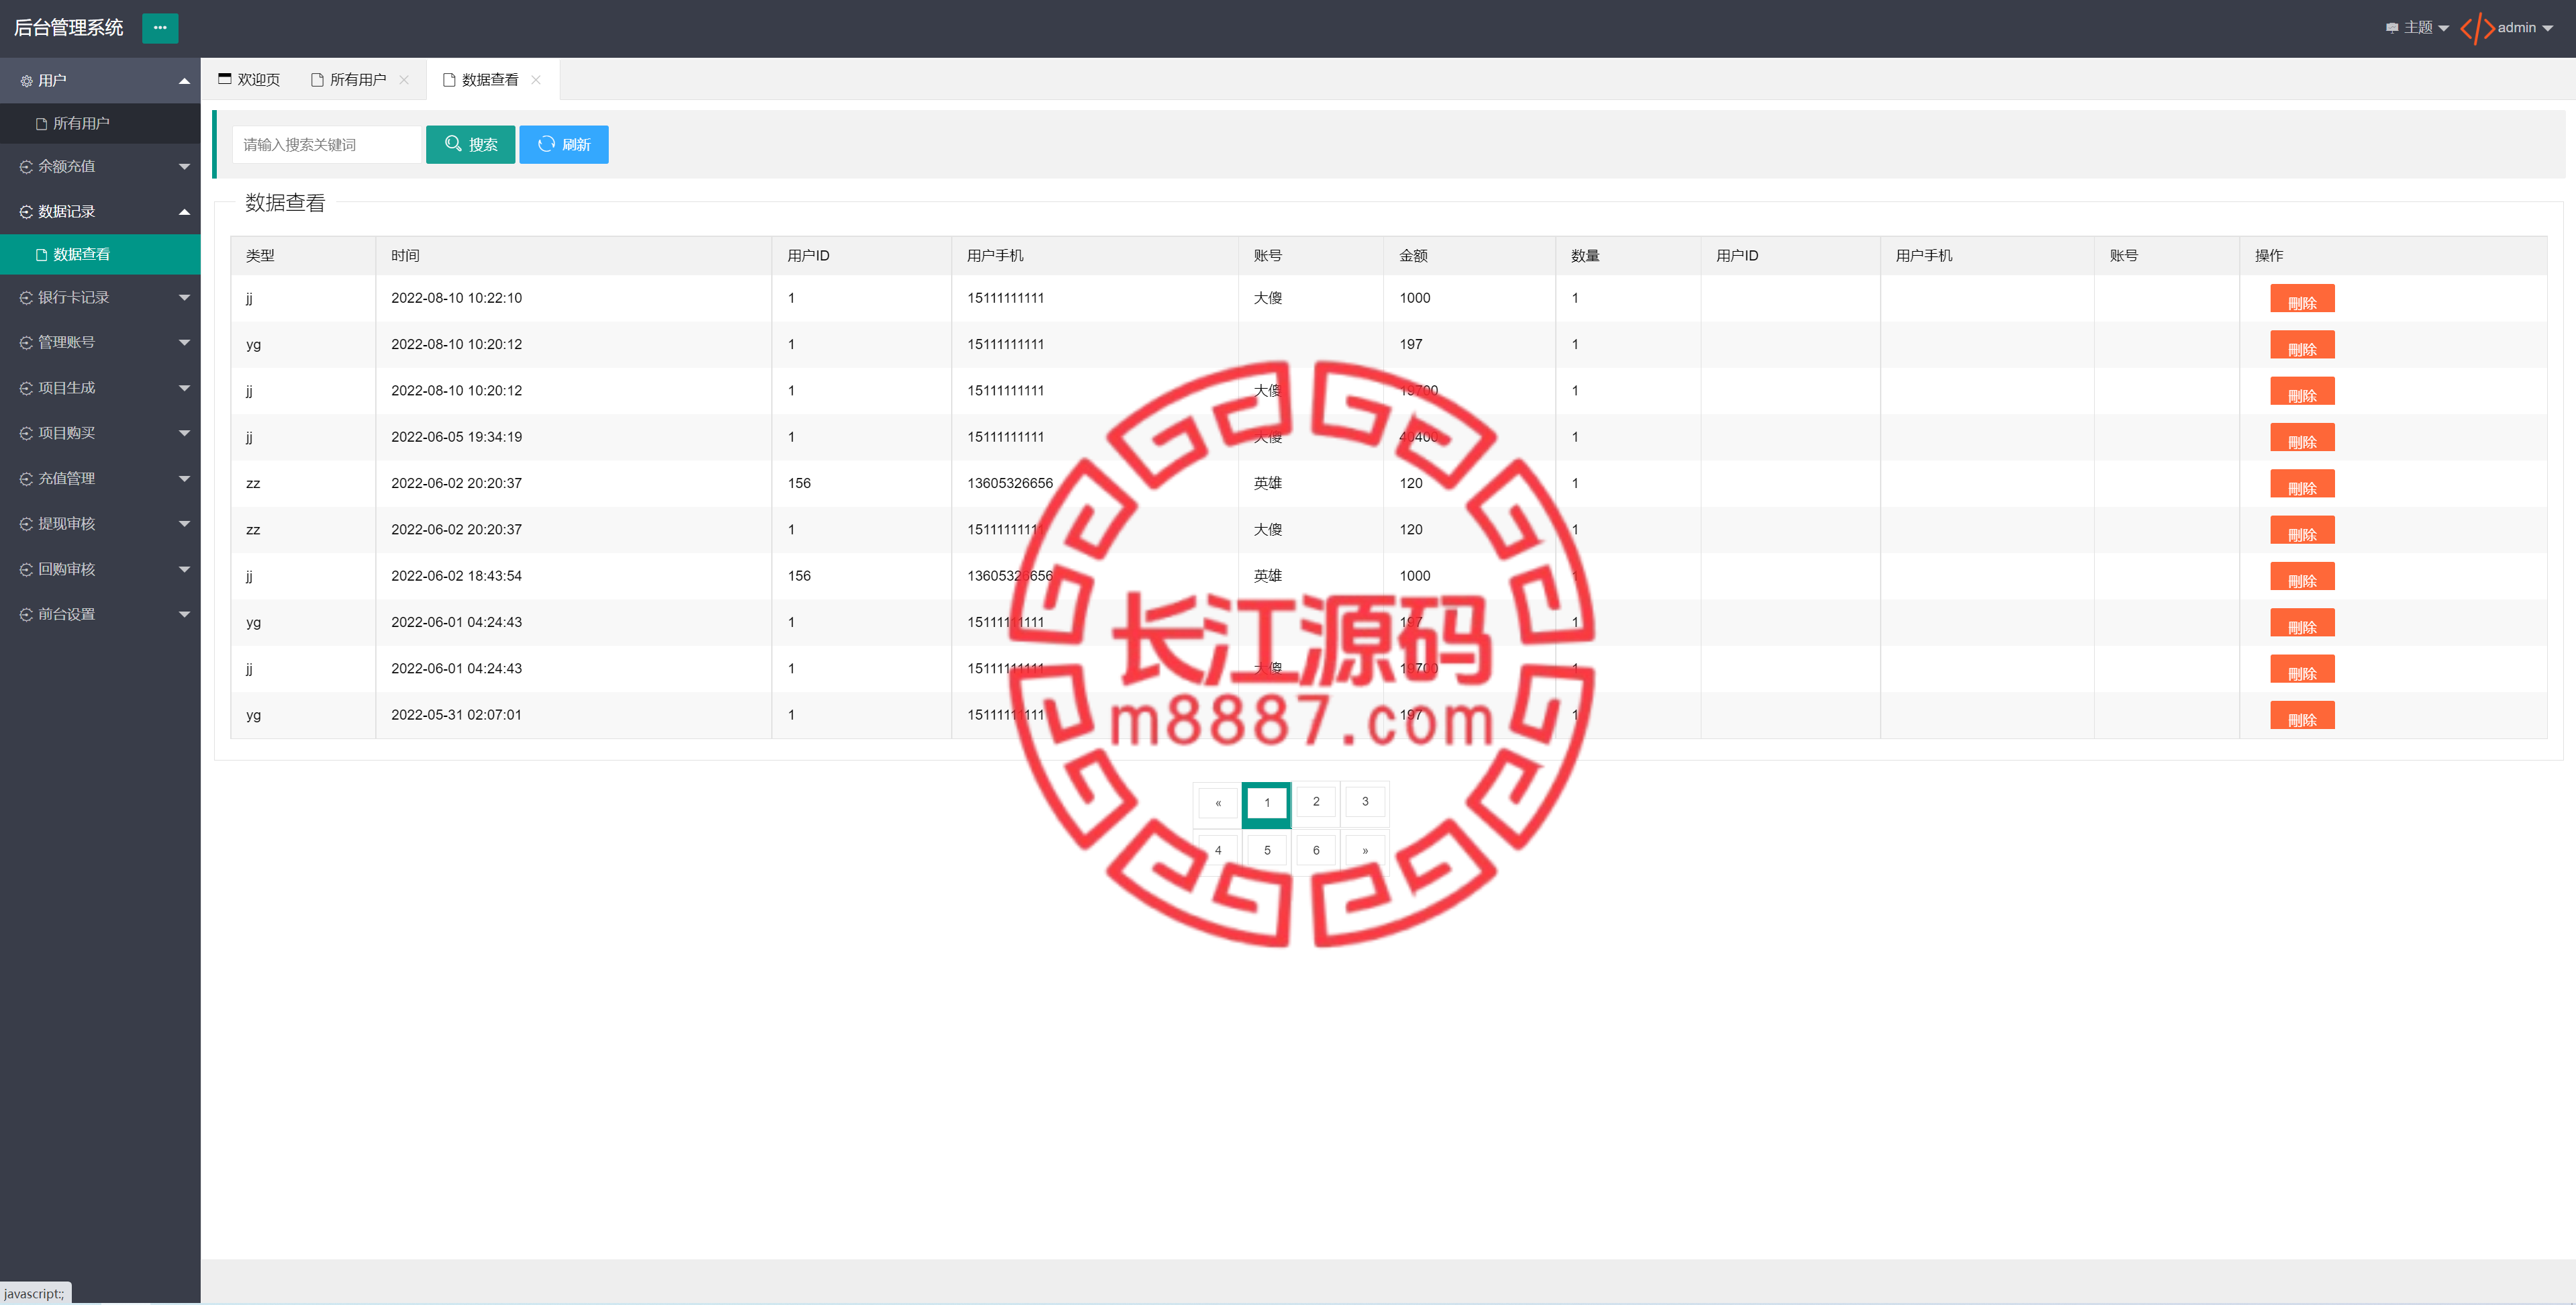Screen dimensions: 2576x1305
Task: Click the icon beside 回购审核
Action: (26, 569)
